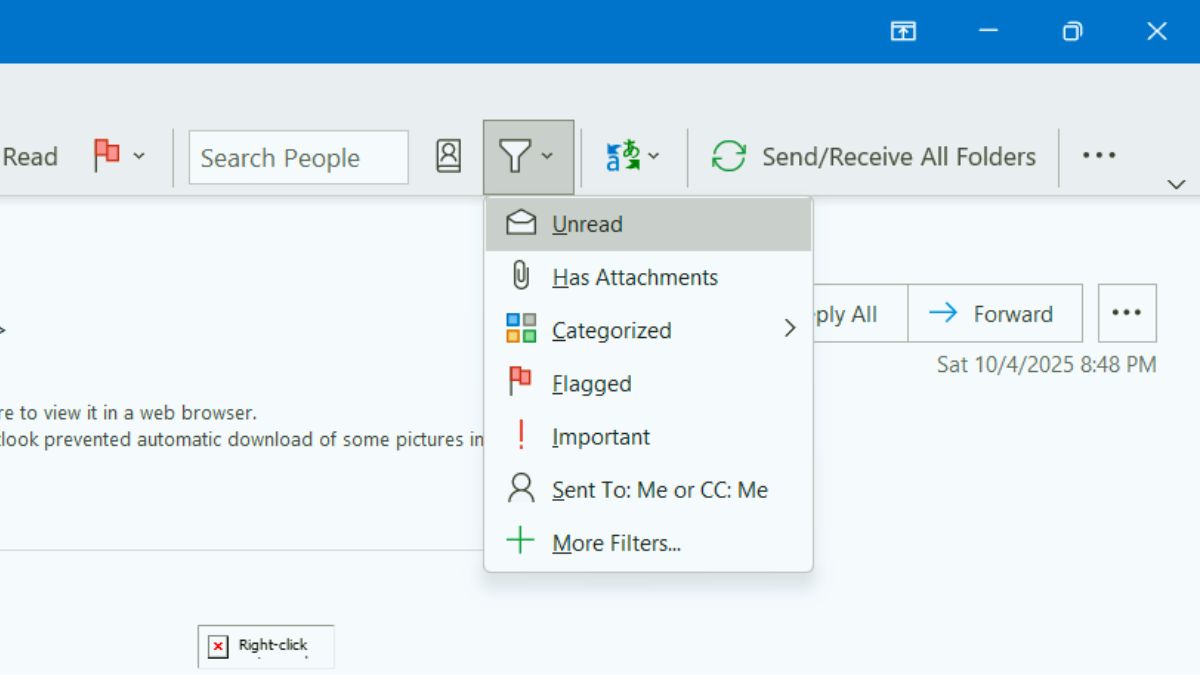Click the Filter Email funnel icon
The width and height of the screenshot is (1200, 675).
[515, 156]
